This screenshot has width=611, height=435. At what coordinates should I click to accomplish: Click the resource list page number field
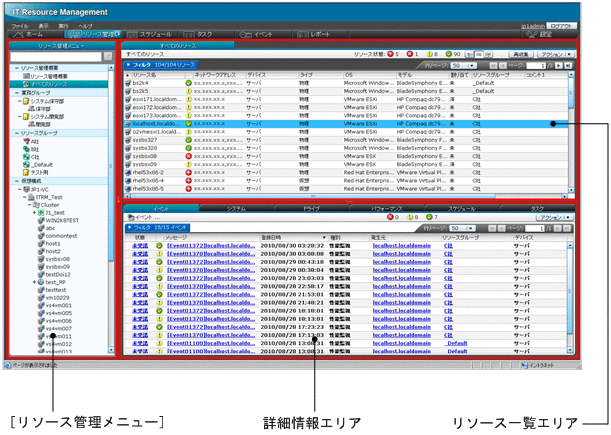click(x=535, y=65)
